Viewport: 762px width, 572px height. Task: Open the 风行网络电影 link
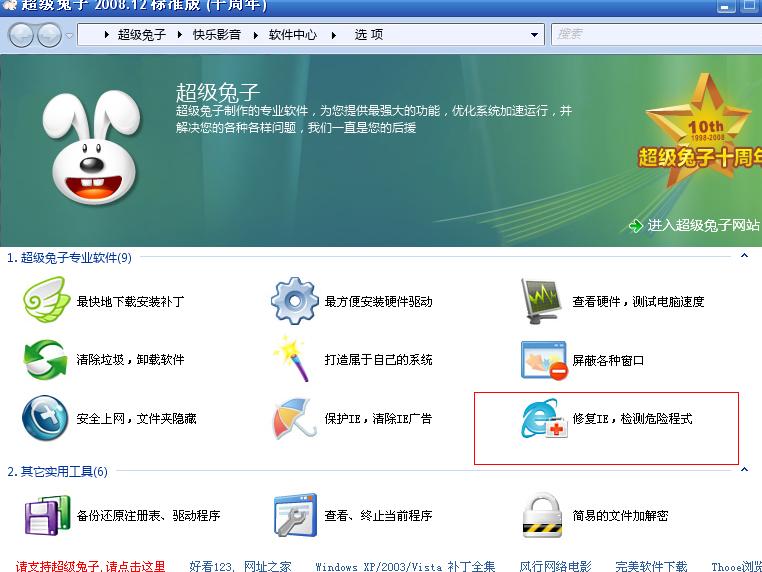[x=555, y=566]
